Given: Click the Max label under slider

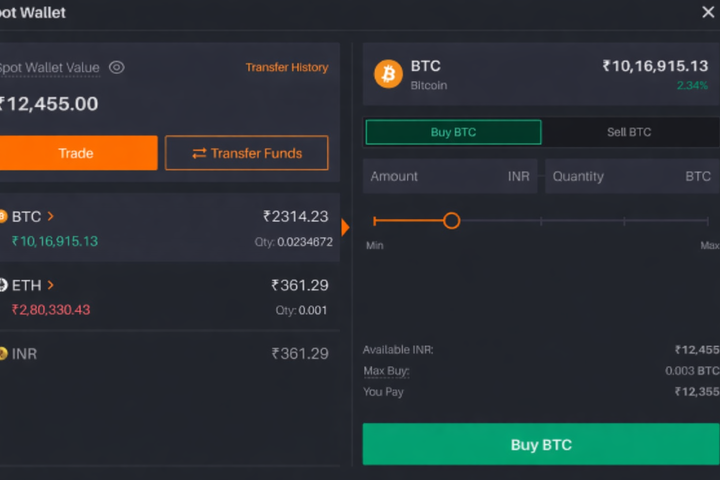Looking at the screenshot, I should pos(709,245).
